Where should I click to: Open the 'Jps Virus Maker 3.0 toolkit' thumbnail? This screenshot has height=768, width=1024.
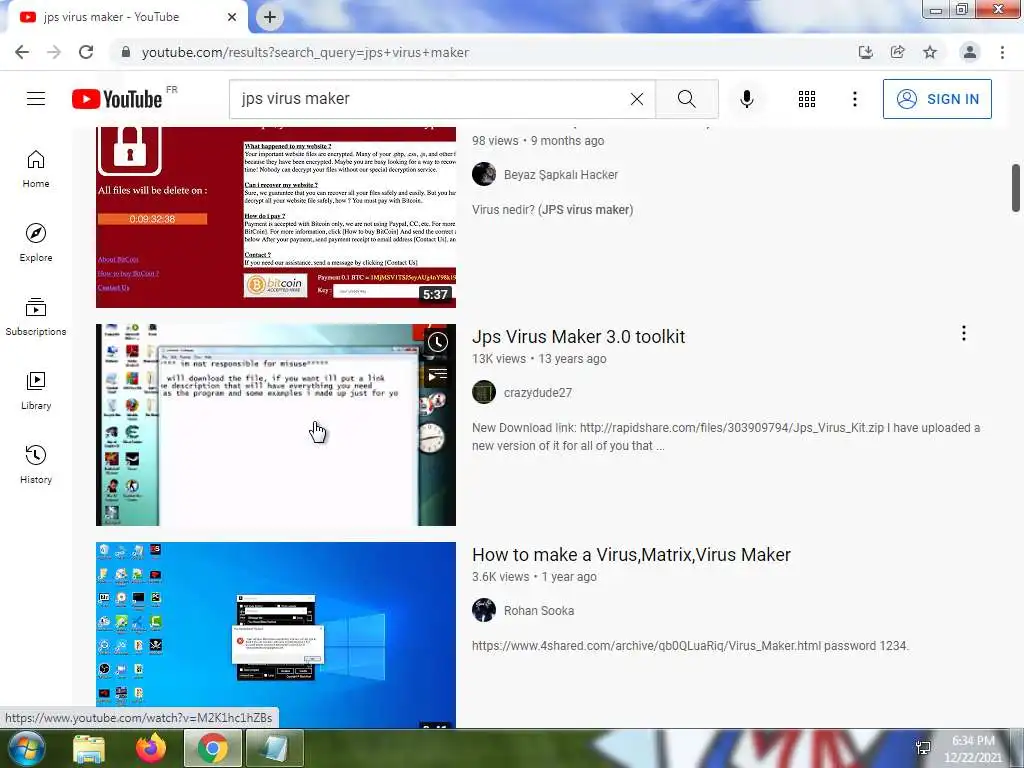coord(276,424)
